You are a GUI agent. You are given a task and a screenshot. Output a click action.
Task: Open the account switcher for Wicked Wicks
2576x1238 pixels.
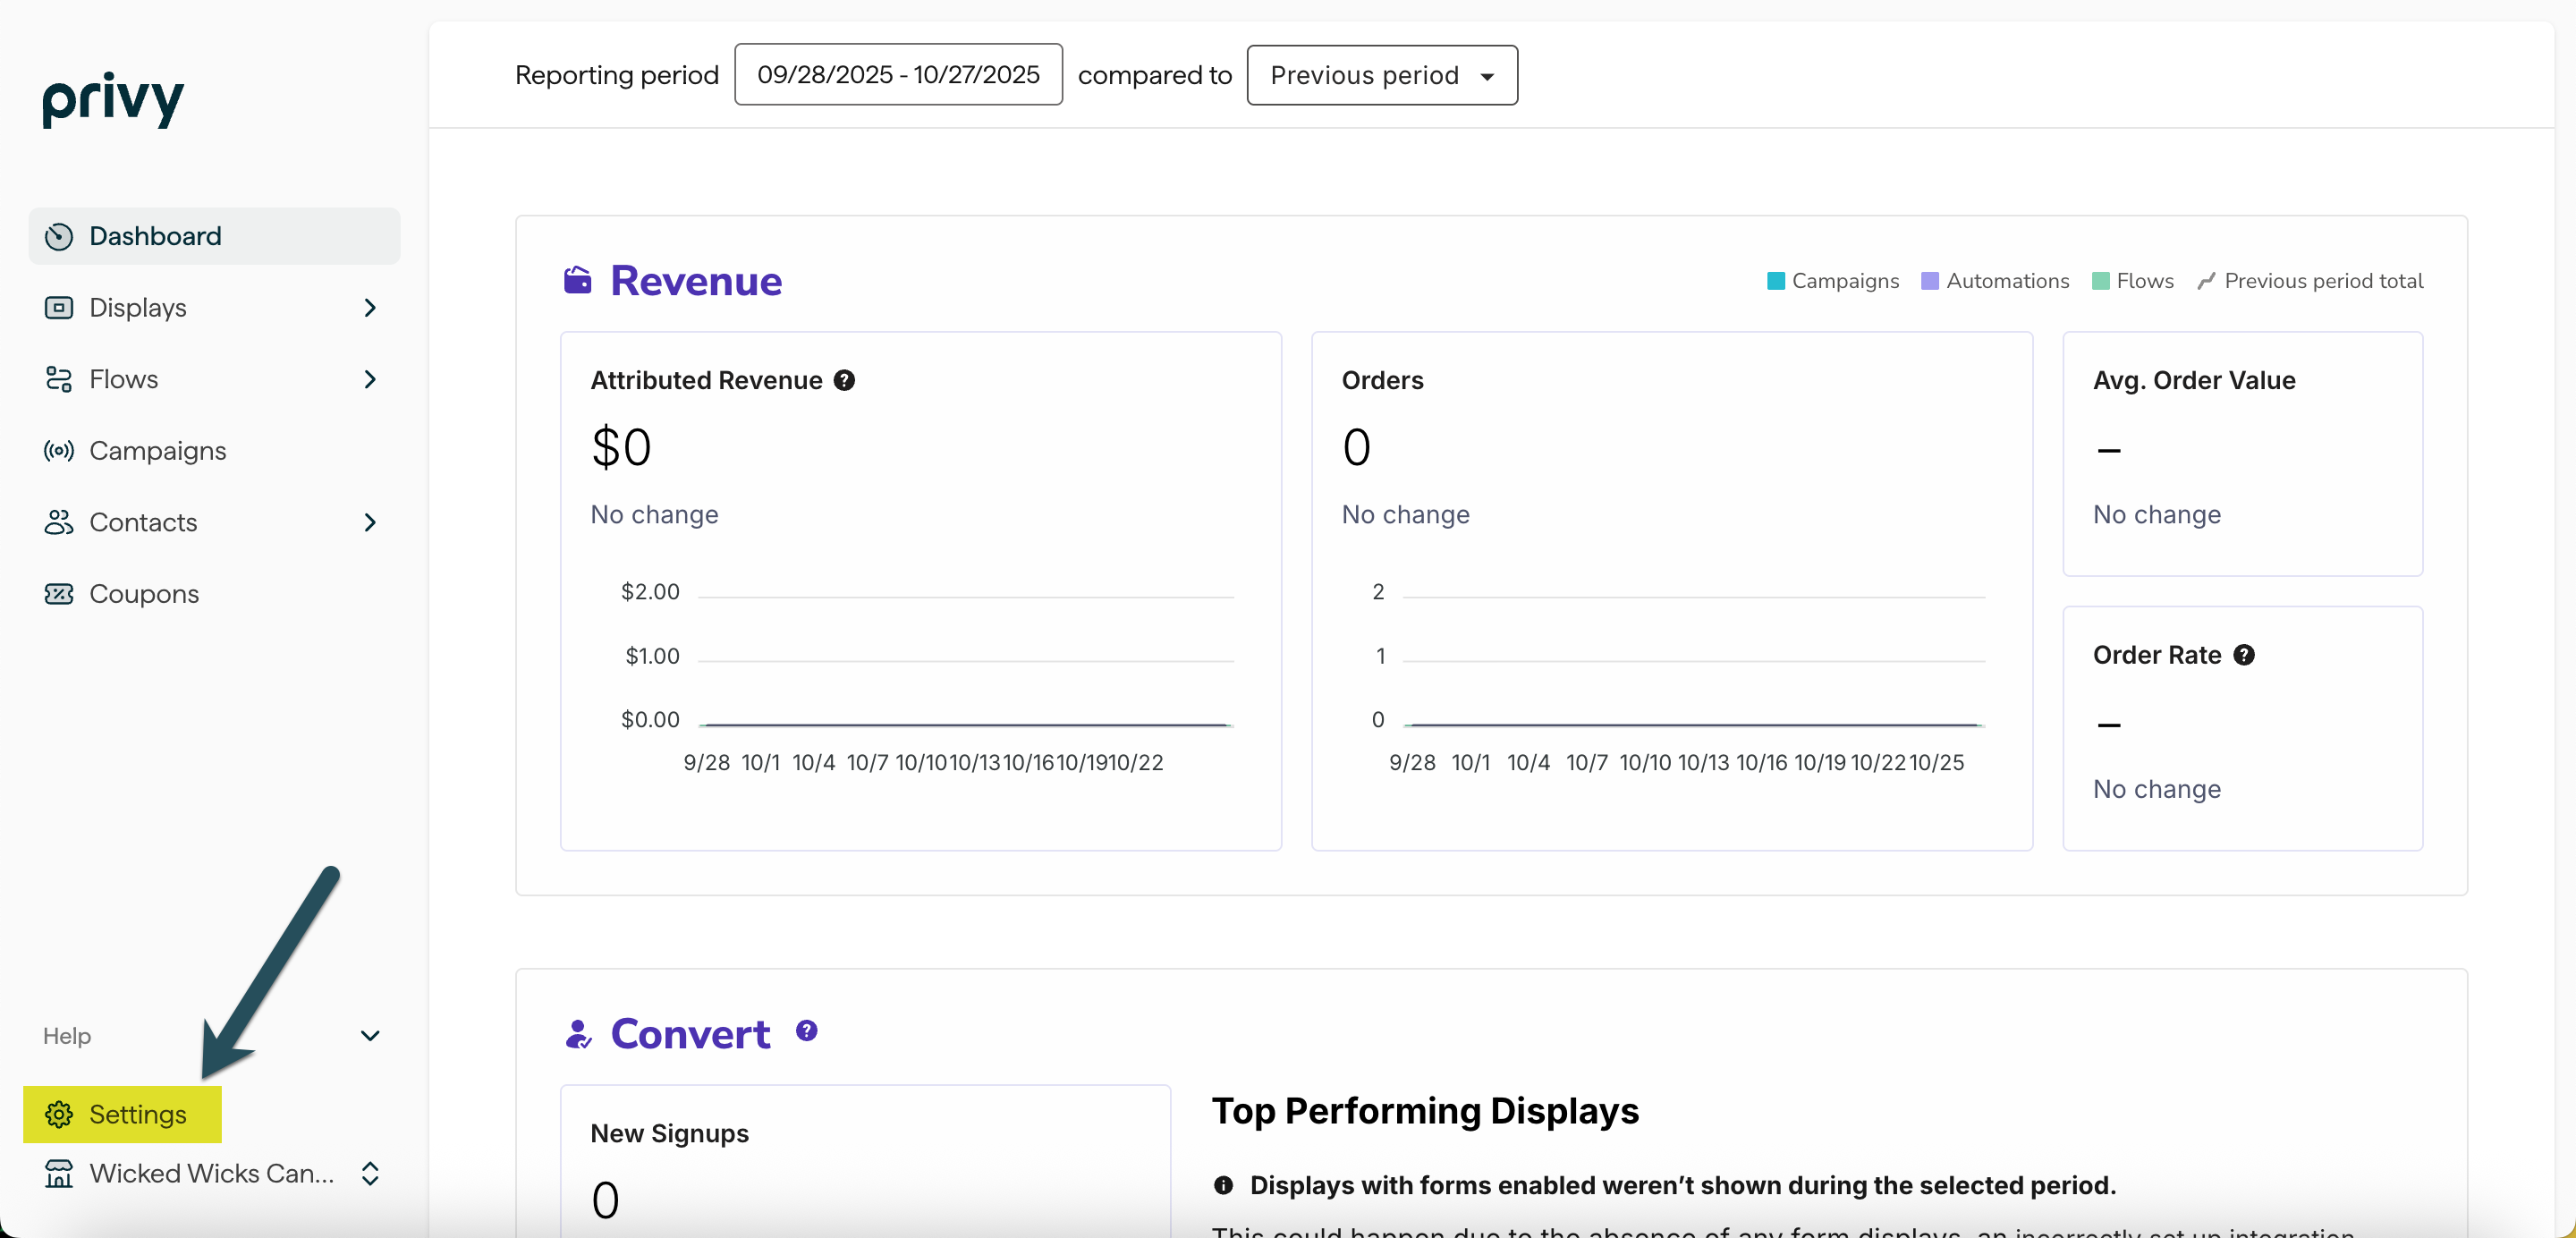point(369,1174)
